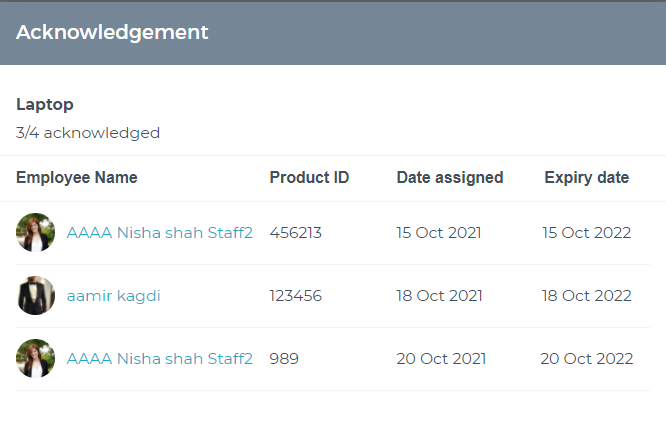
Task: Click the 20 Oct 2021 assigned date
Action: click(441, 359)
